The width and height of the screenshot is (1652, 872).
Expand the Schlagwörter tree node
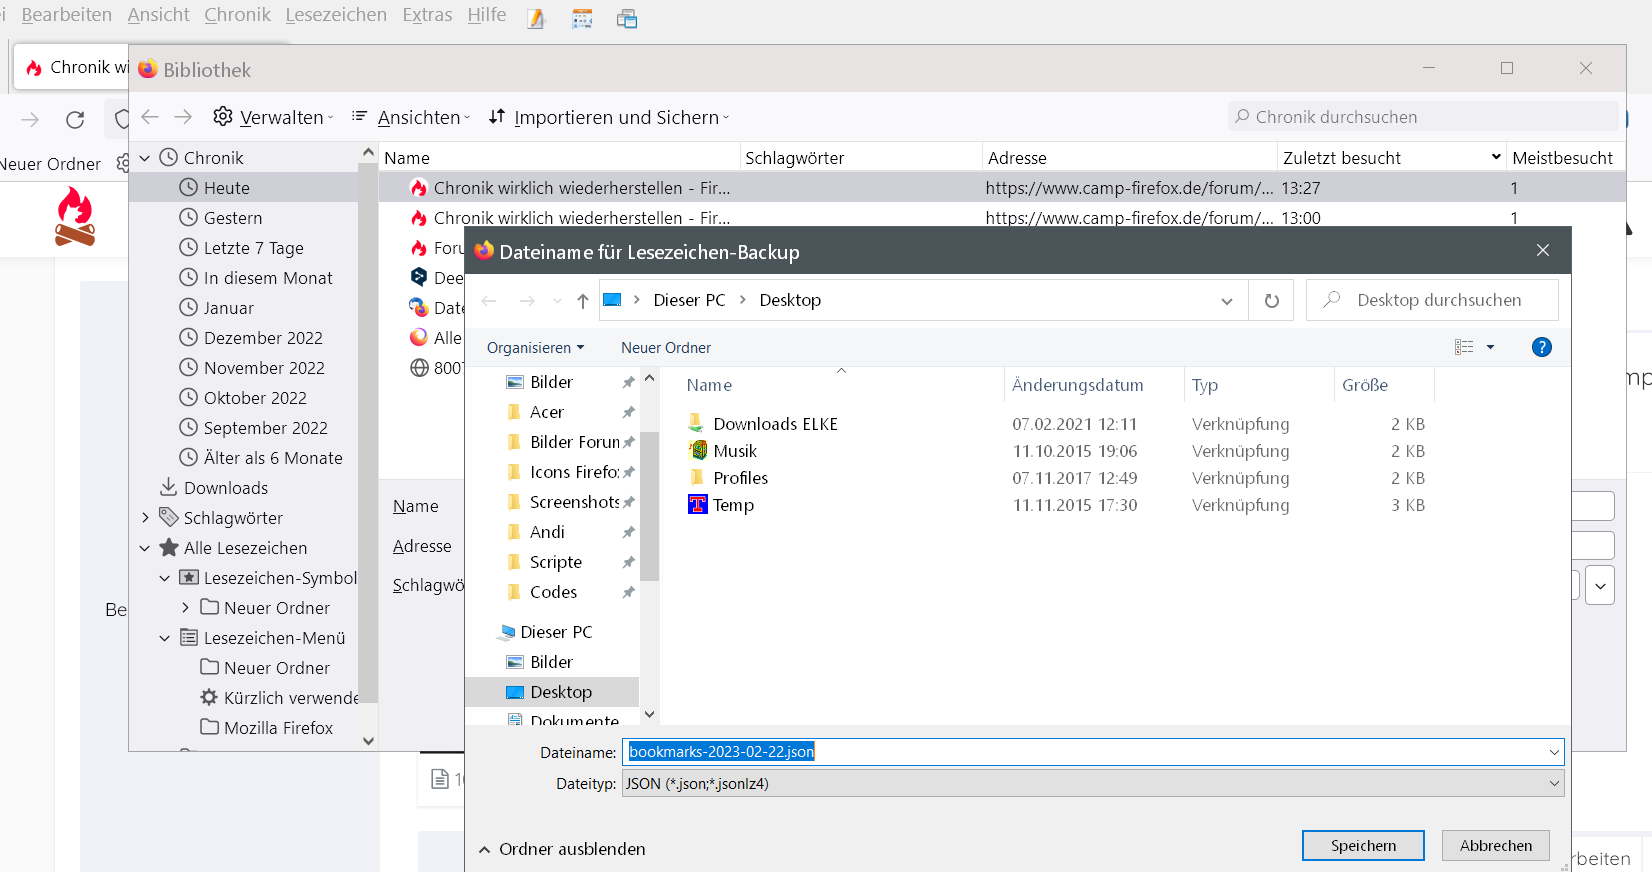tap(145, 518)
